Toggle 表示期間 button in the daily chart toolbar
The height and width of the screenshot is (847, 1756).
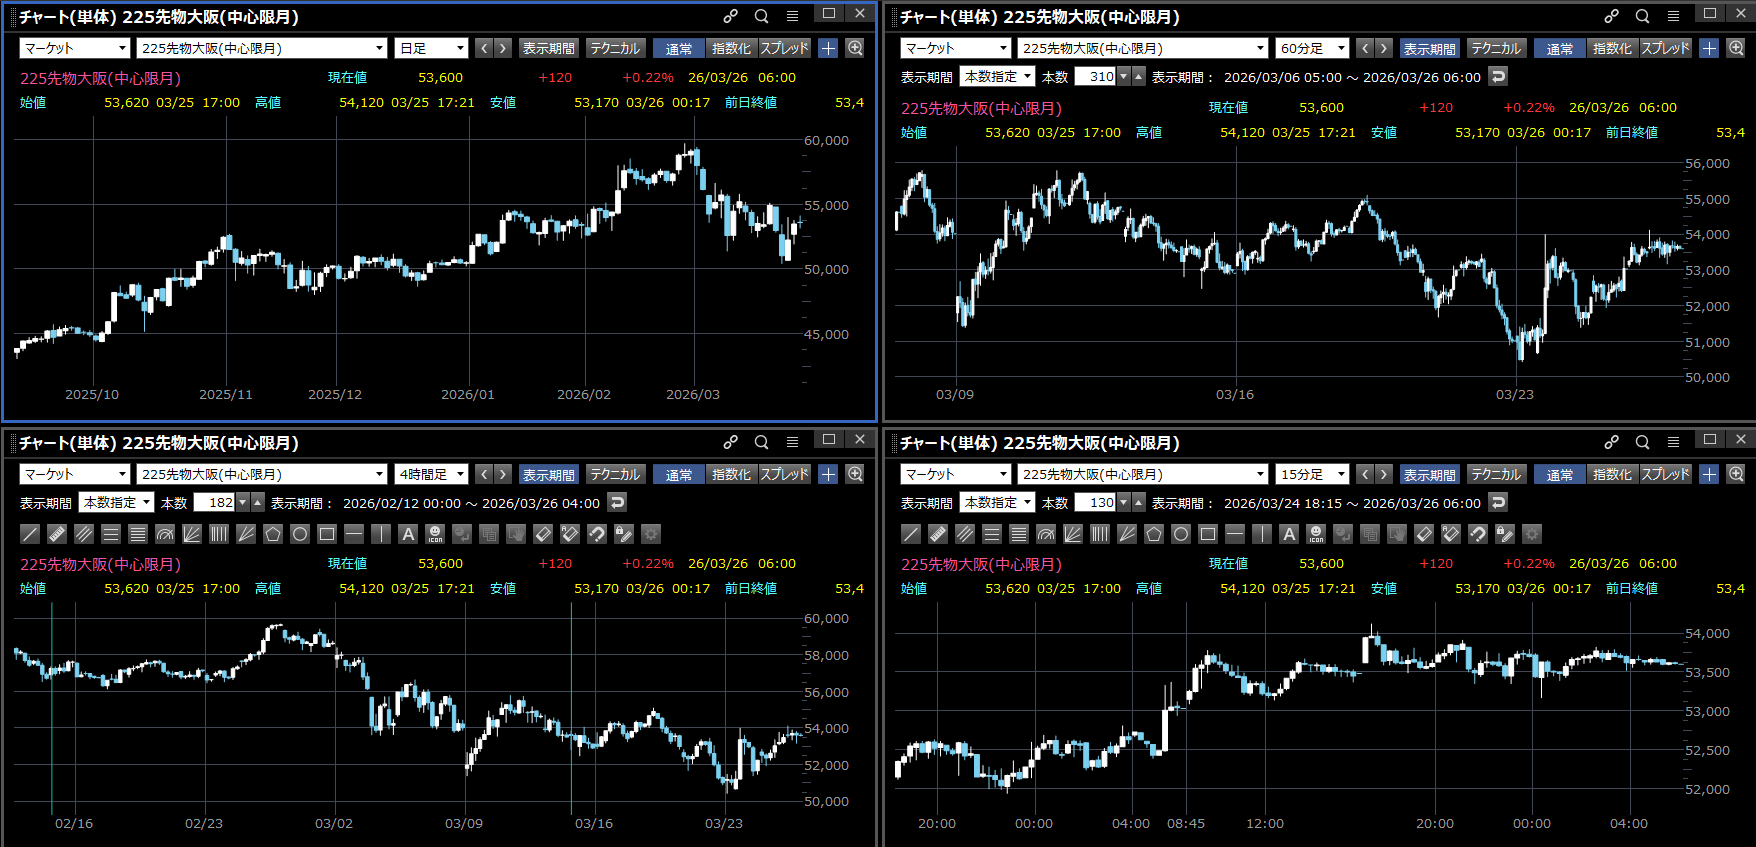tap(548, 48)
